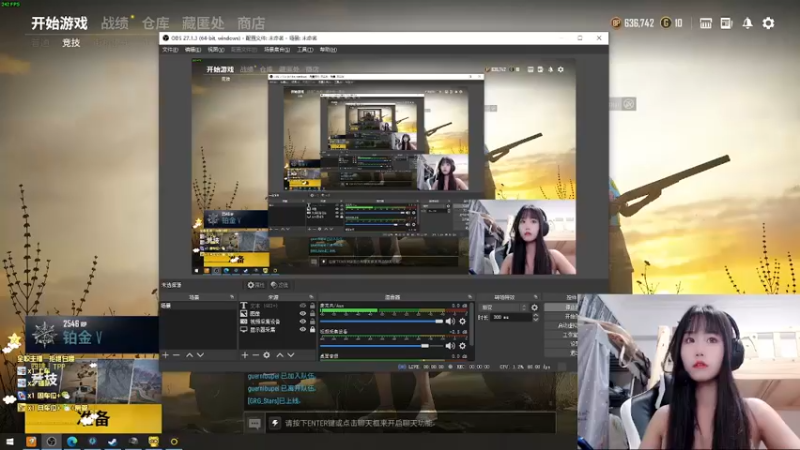Open the View menu in OBS
Screen dimensions: 800x450
pyautogui.click(x=216, y=49)
